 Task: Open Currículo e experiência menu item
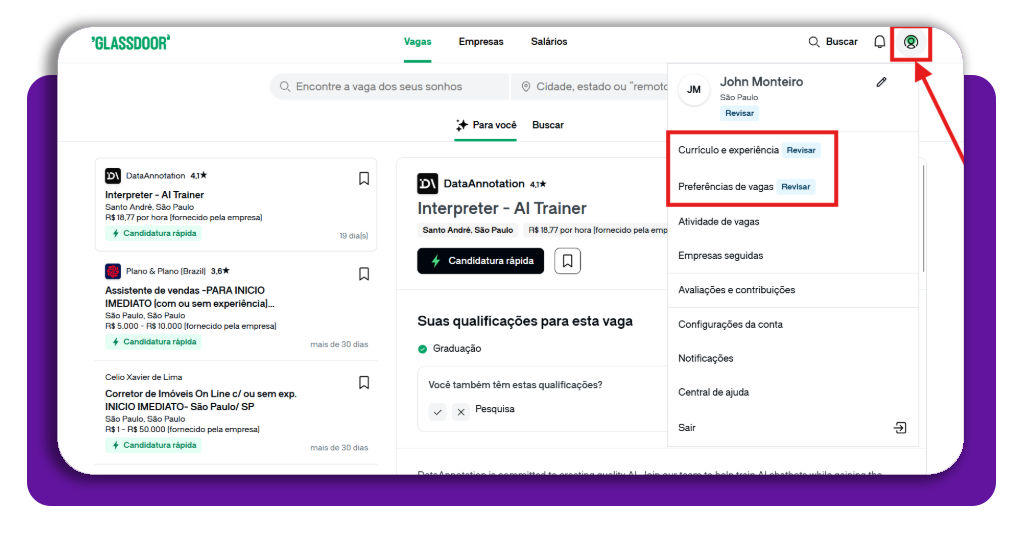coord(728,150)
